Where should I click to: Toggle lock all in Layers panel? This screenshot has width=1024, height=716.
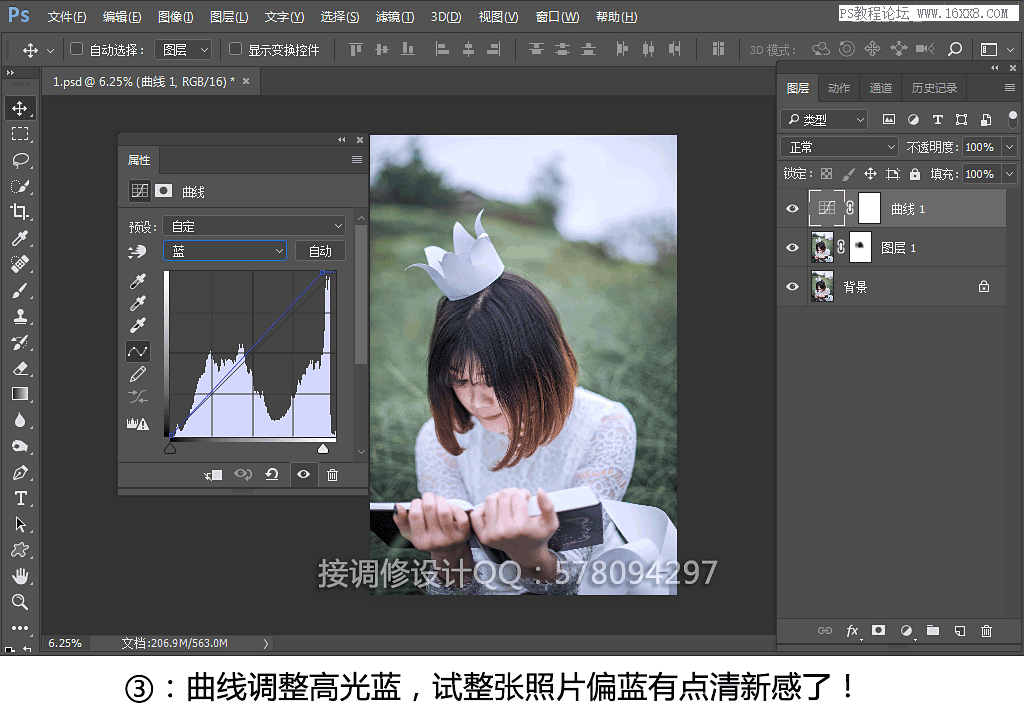(x=915, y=174)
